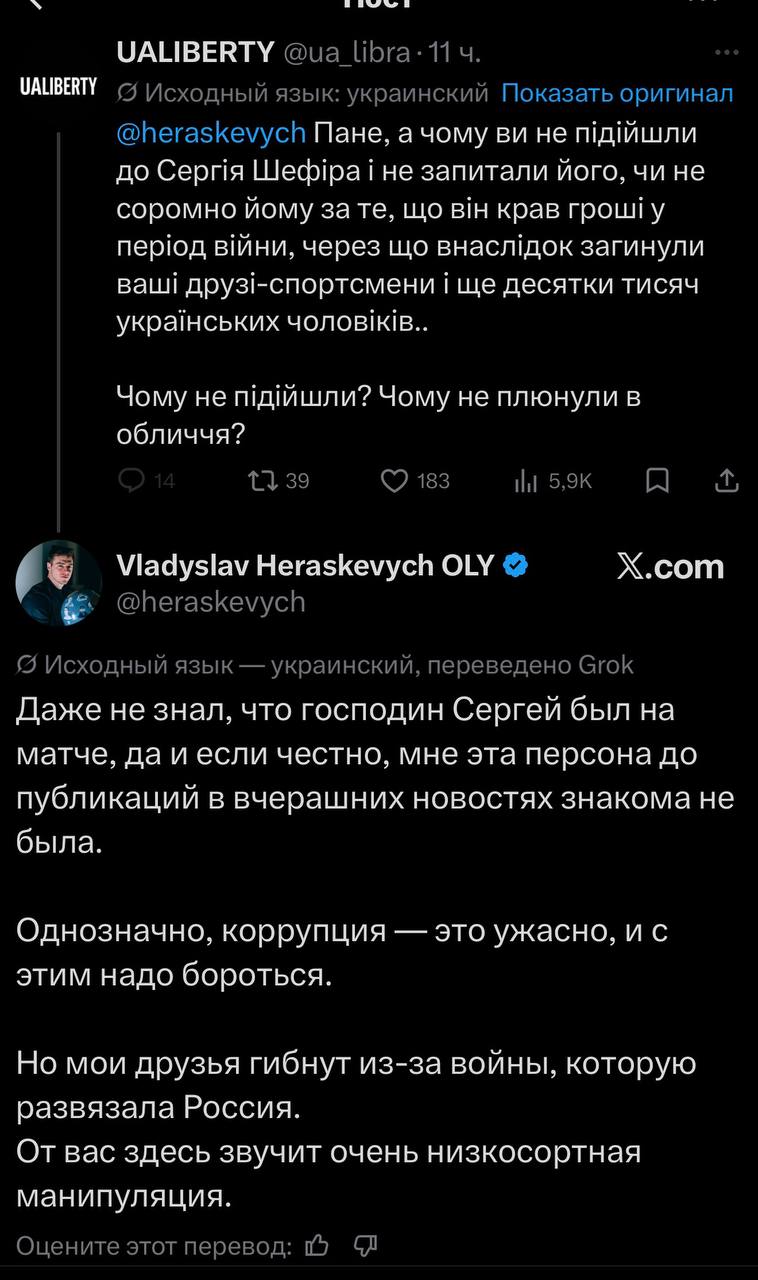The width and height of the screenshot is (758, 1280).
Task: Click the @heraskevych handle under the author name
Action: [211, 600]
